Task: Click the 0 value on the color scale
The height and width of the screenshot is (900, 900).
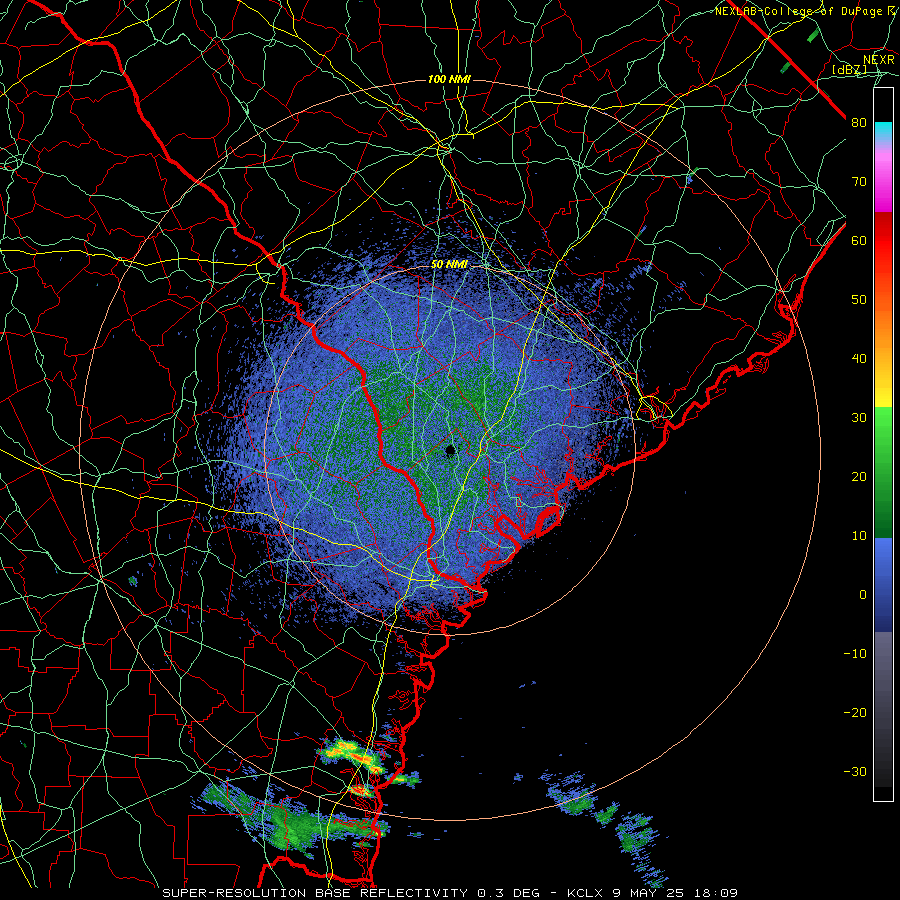Action: tap(863, 595)
